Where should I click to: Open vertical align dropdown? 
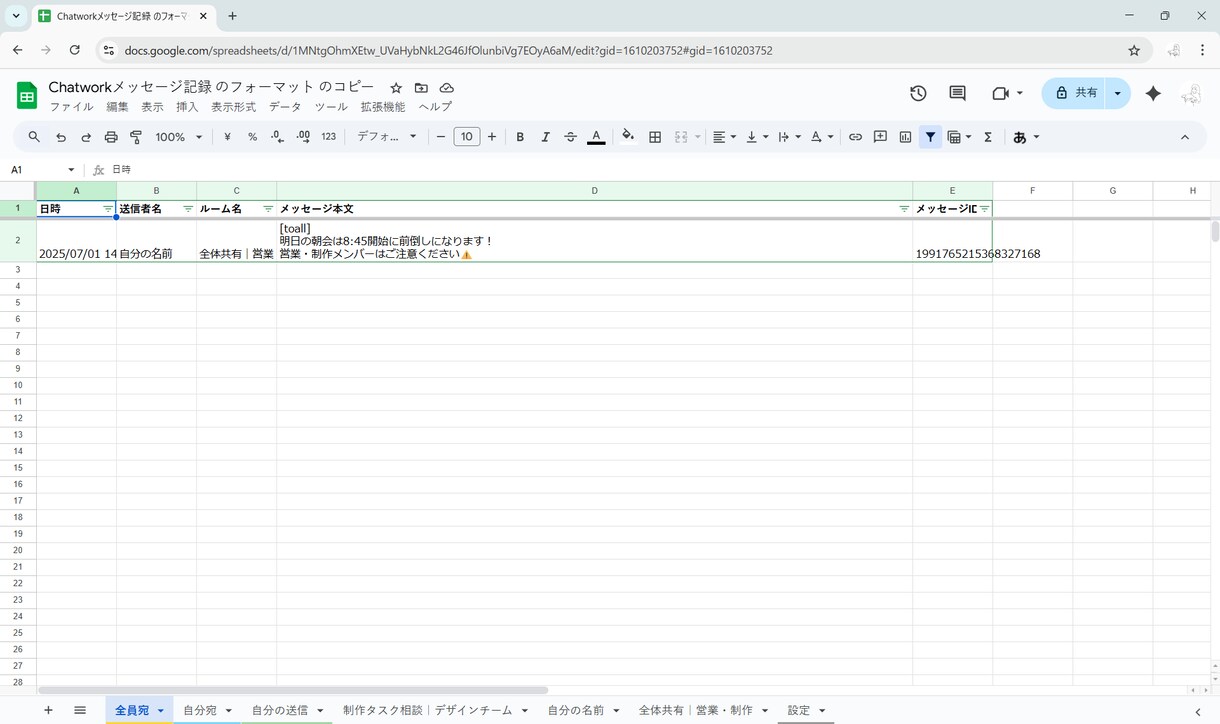[757, 137]
